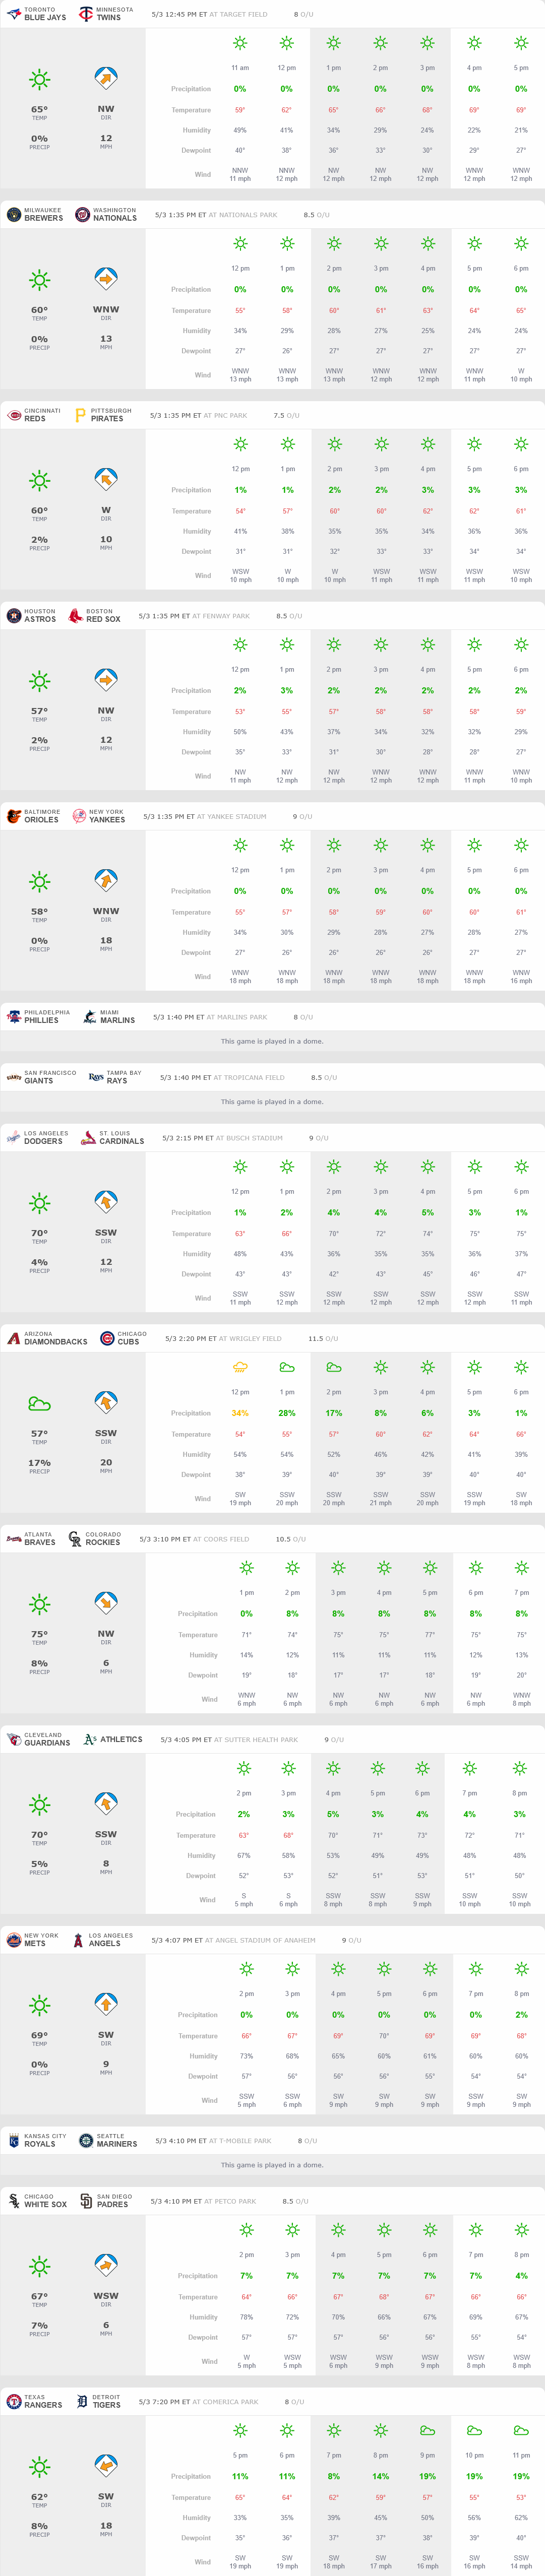Screen dimensions: 545x2576
Task: Click the Houston Astros team logo
Action: click(x=14, y=616)
